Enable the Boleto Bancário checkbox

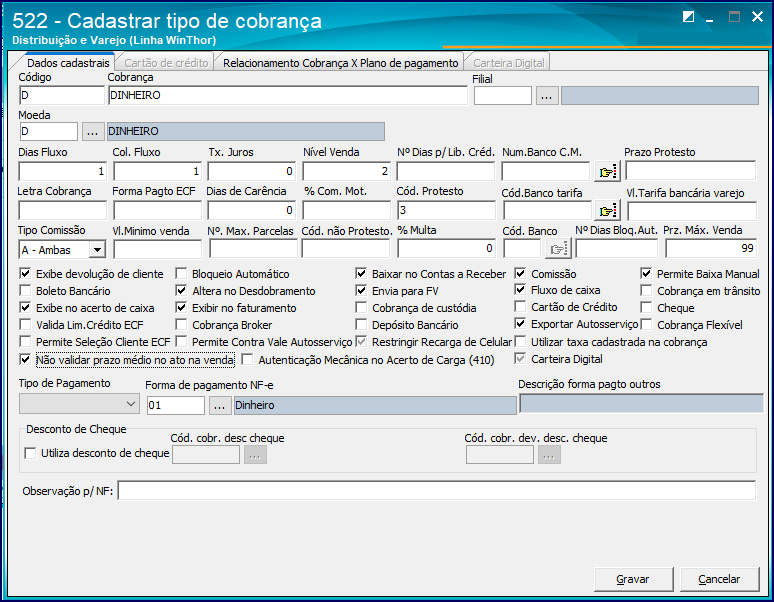click(x=25, y=291)
